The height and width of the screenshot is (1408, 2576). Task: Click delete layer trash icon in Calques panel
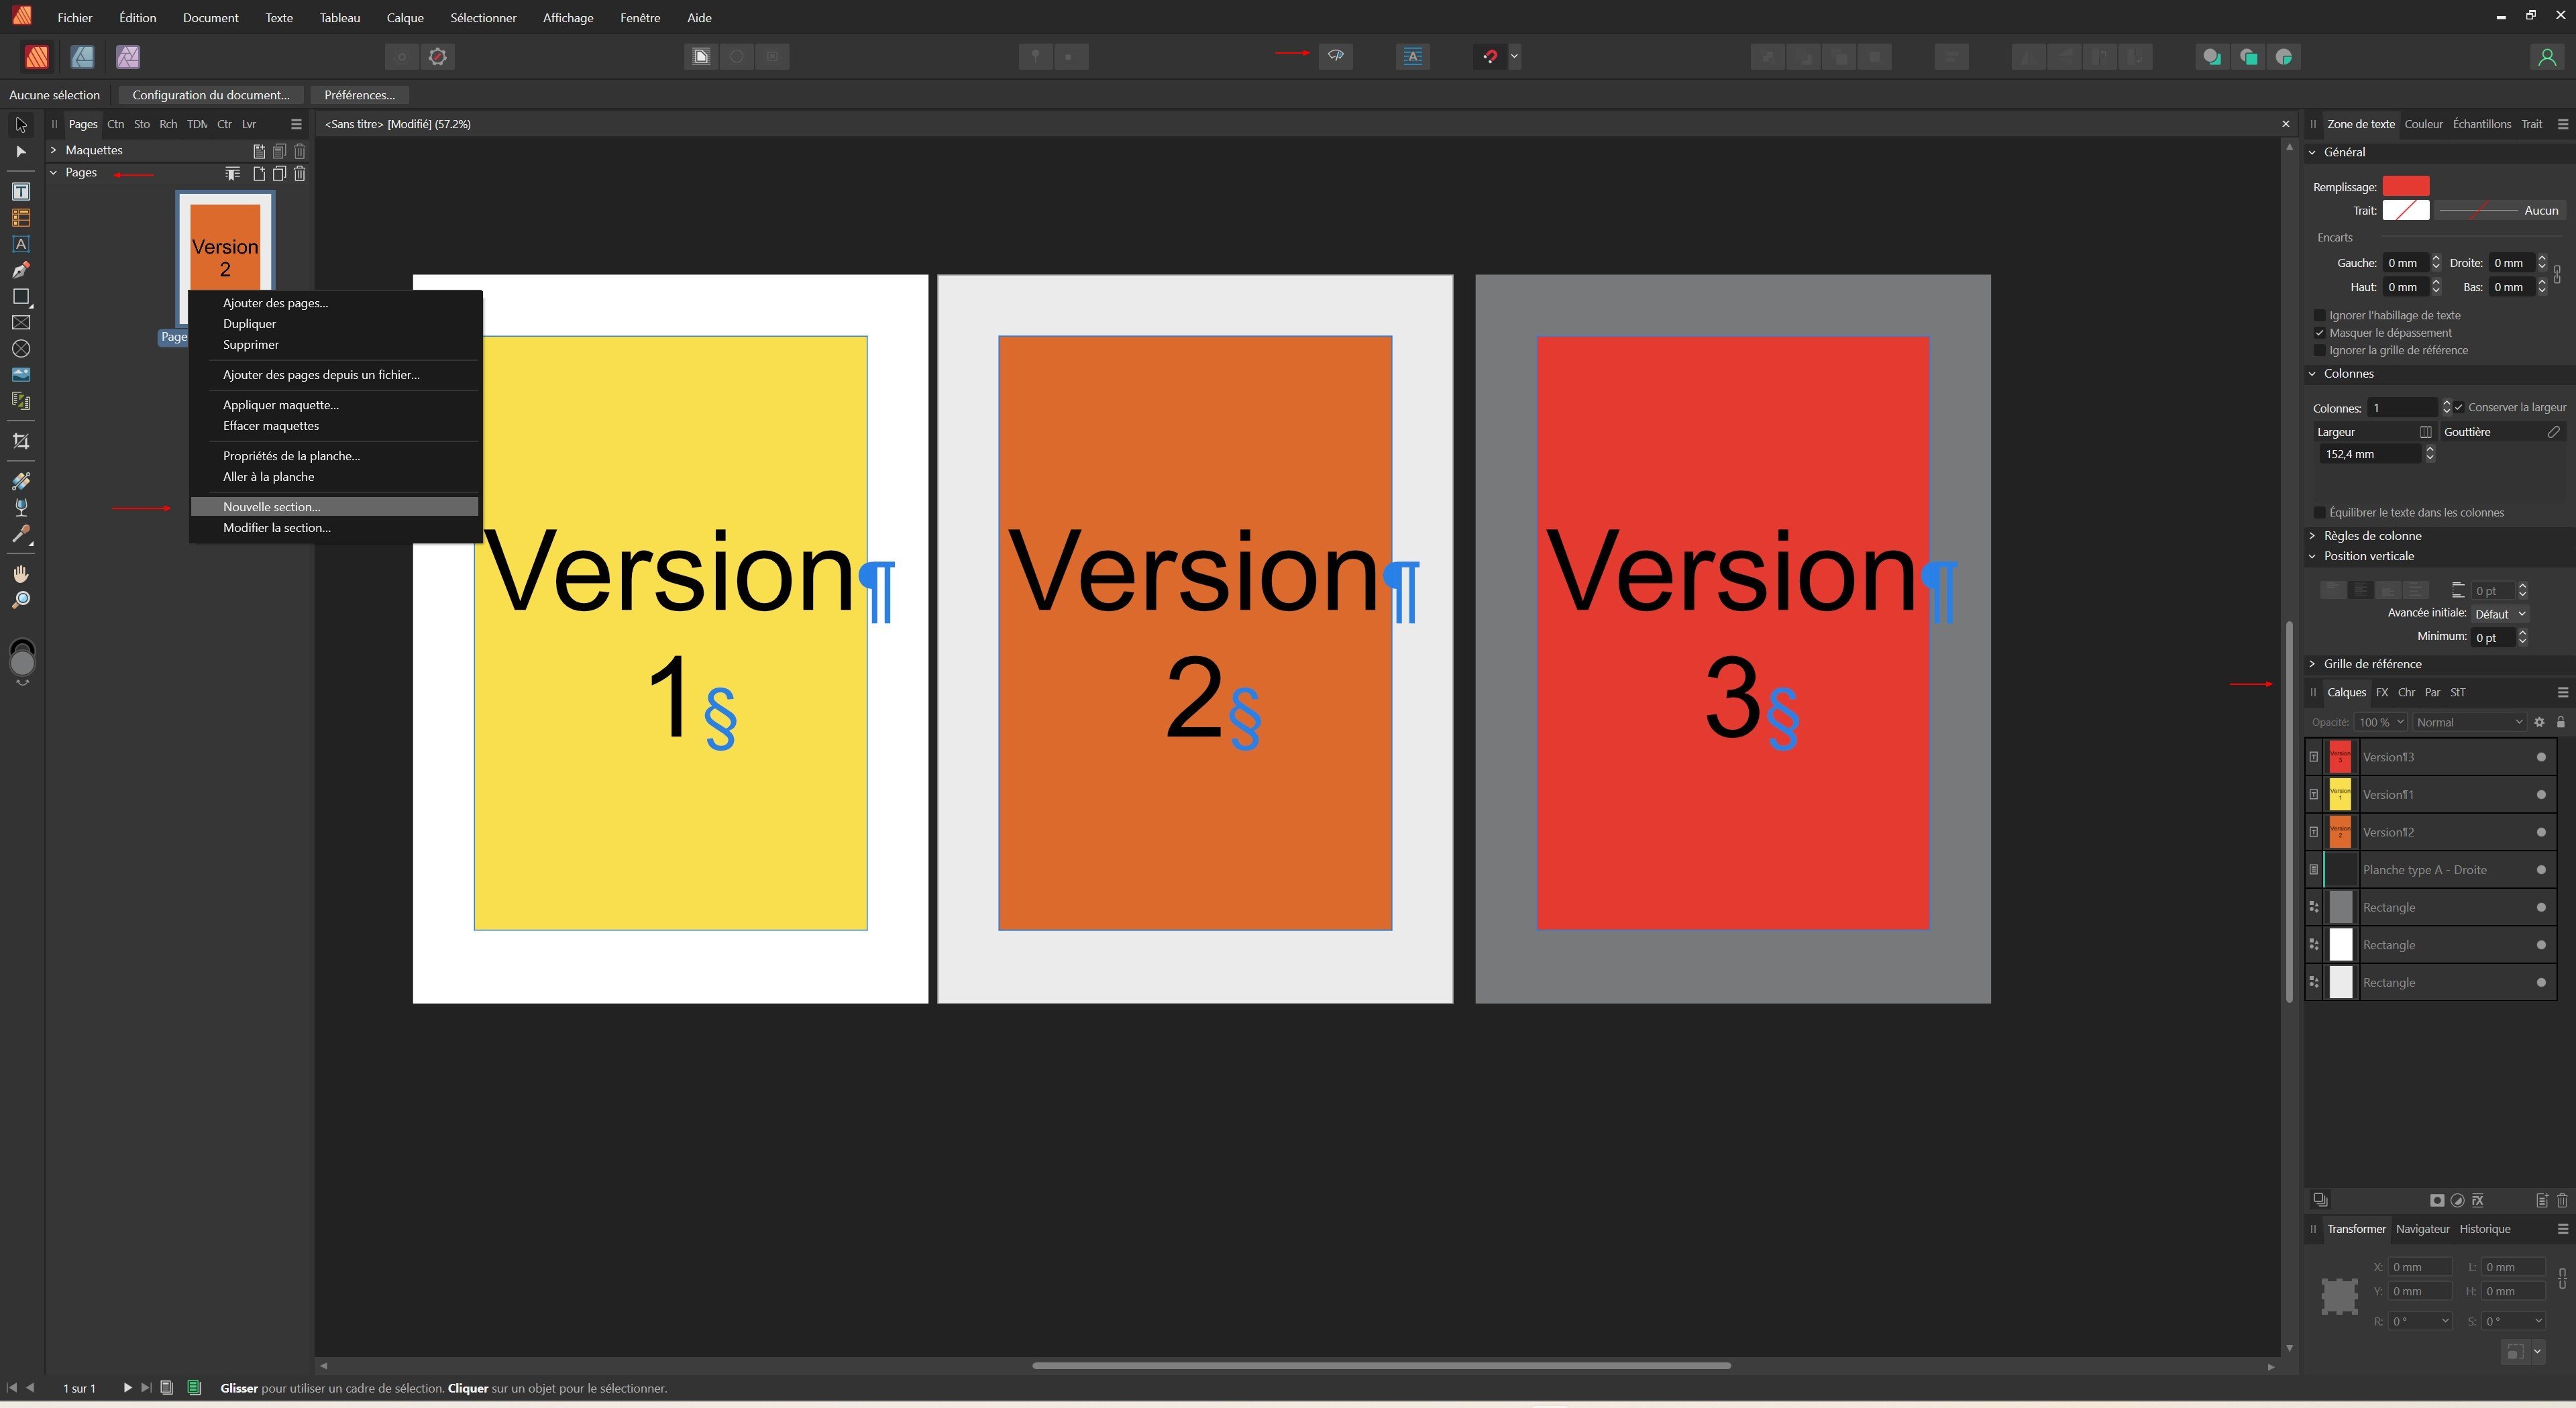click(x=2562, y=1200)
